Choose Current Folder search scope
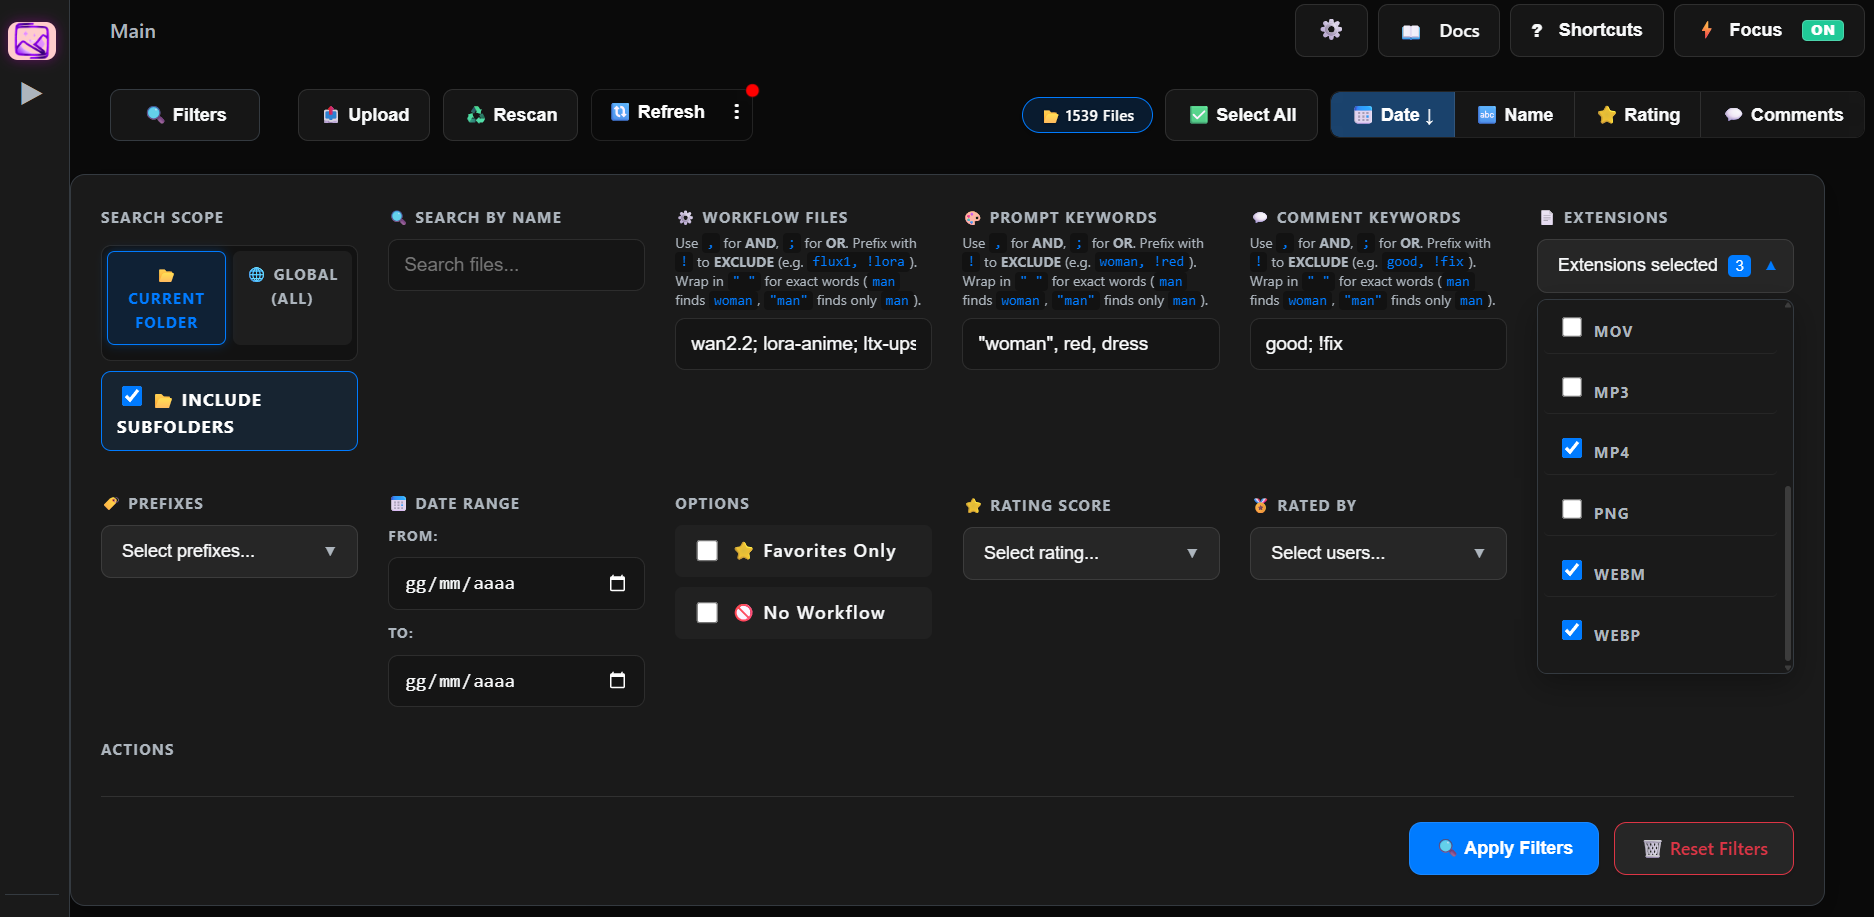Image resolution: width=1874 pixels, height=917 pixels. tap(166, 298)
